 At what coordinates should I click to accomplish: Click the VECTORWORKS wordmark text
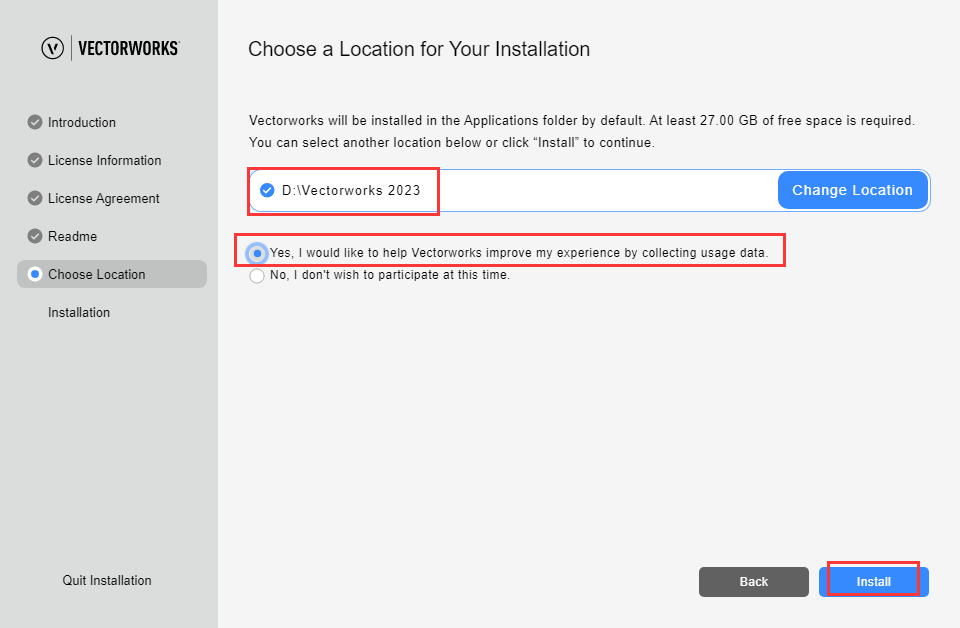(x=129, y=48)
